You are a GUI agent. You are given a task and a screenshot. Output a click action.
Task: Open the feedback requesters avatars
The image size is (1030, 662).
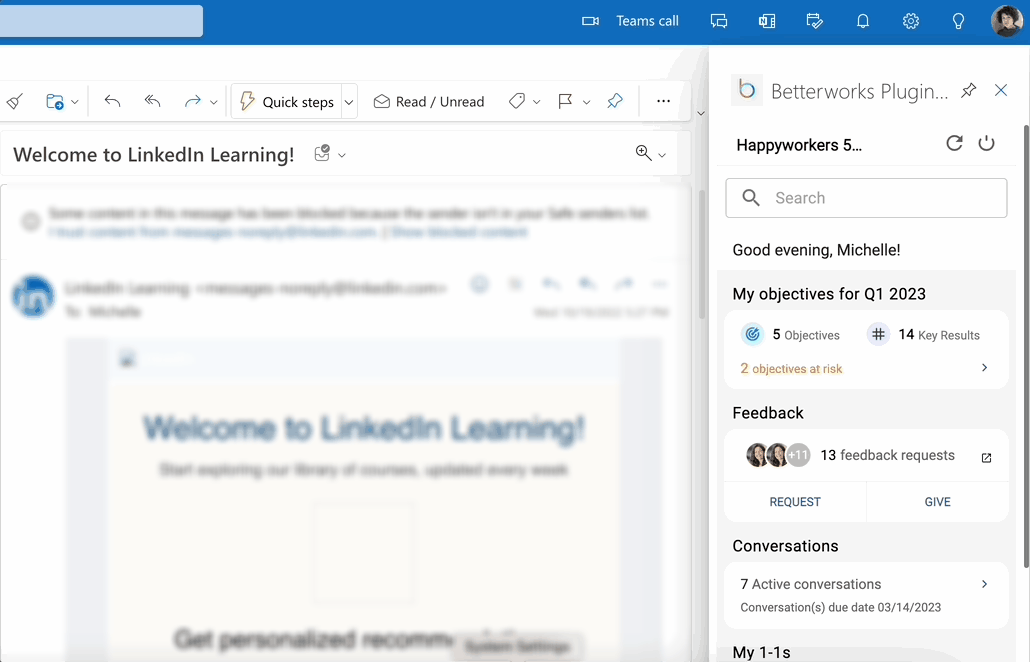click(778, 454)
